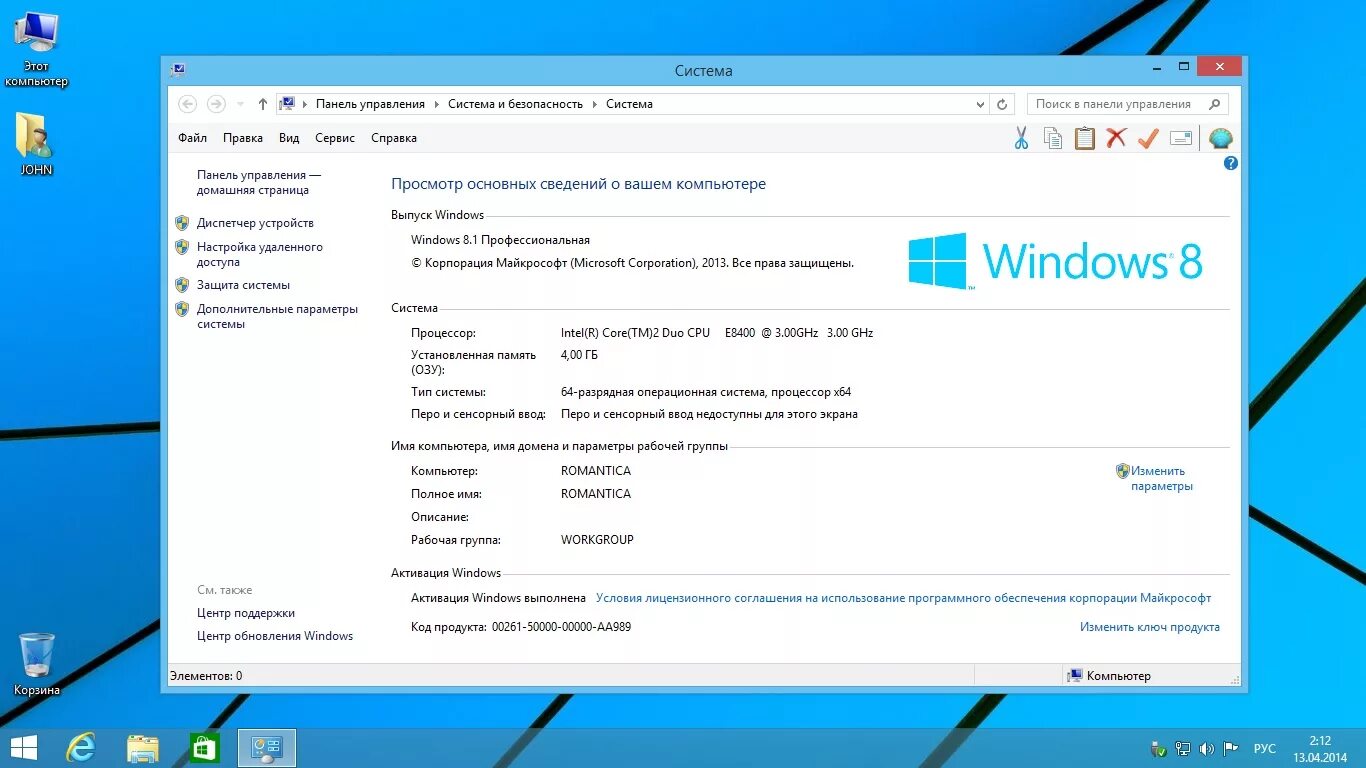
Task: Click the Компьютер status bar entry
Action: click(1109, 676)
